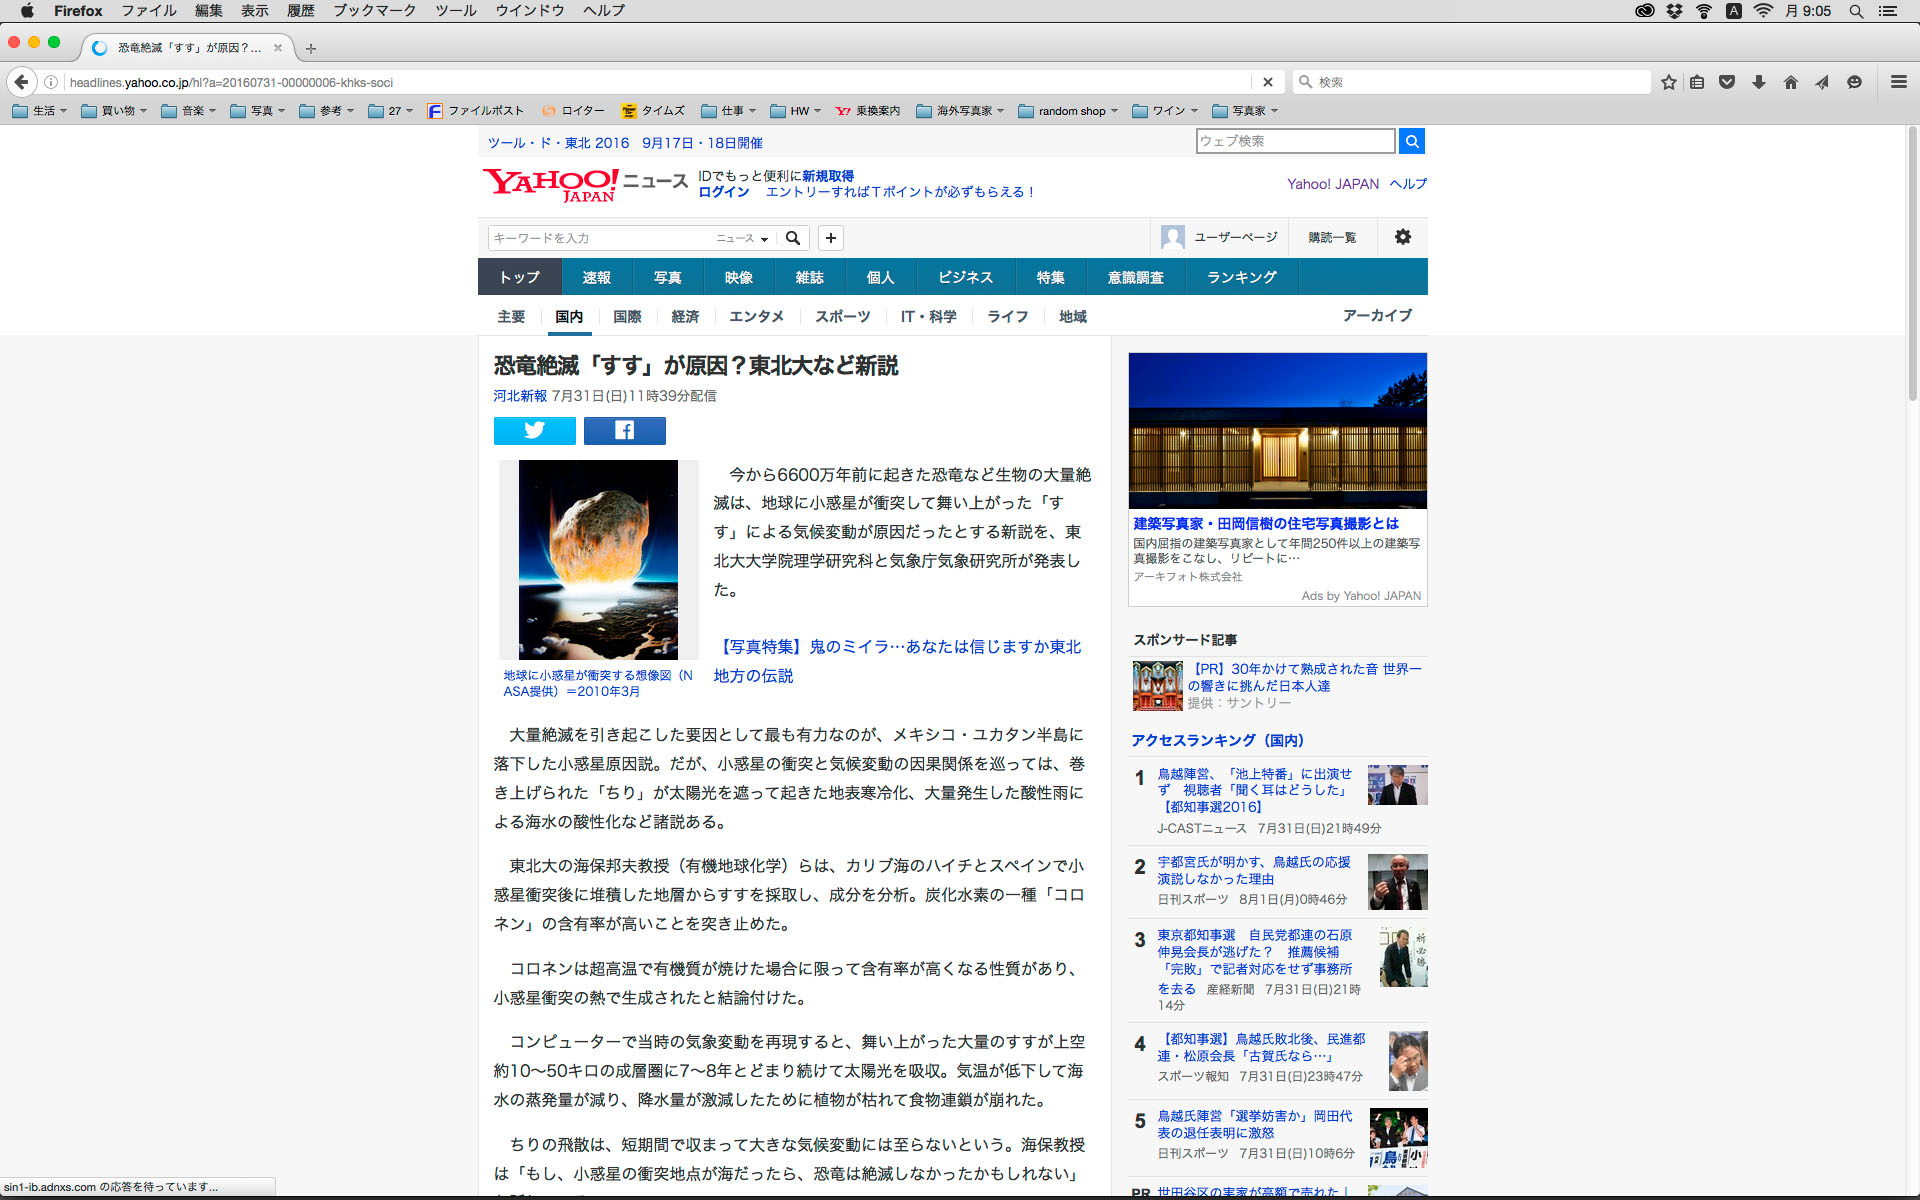Click the ログイン link
The height and width of the screenshot is (1200, 1920).
(x=723, y=192)
